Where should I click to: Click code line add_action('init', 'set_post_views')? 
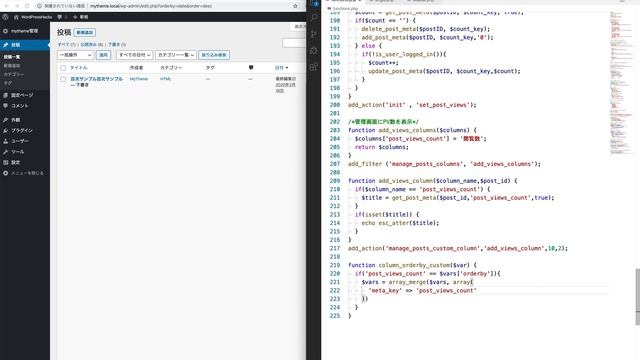[x=412, y=105]
